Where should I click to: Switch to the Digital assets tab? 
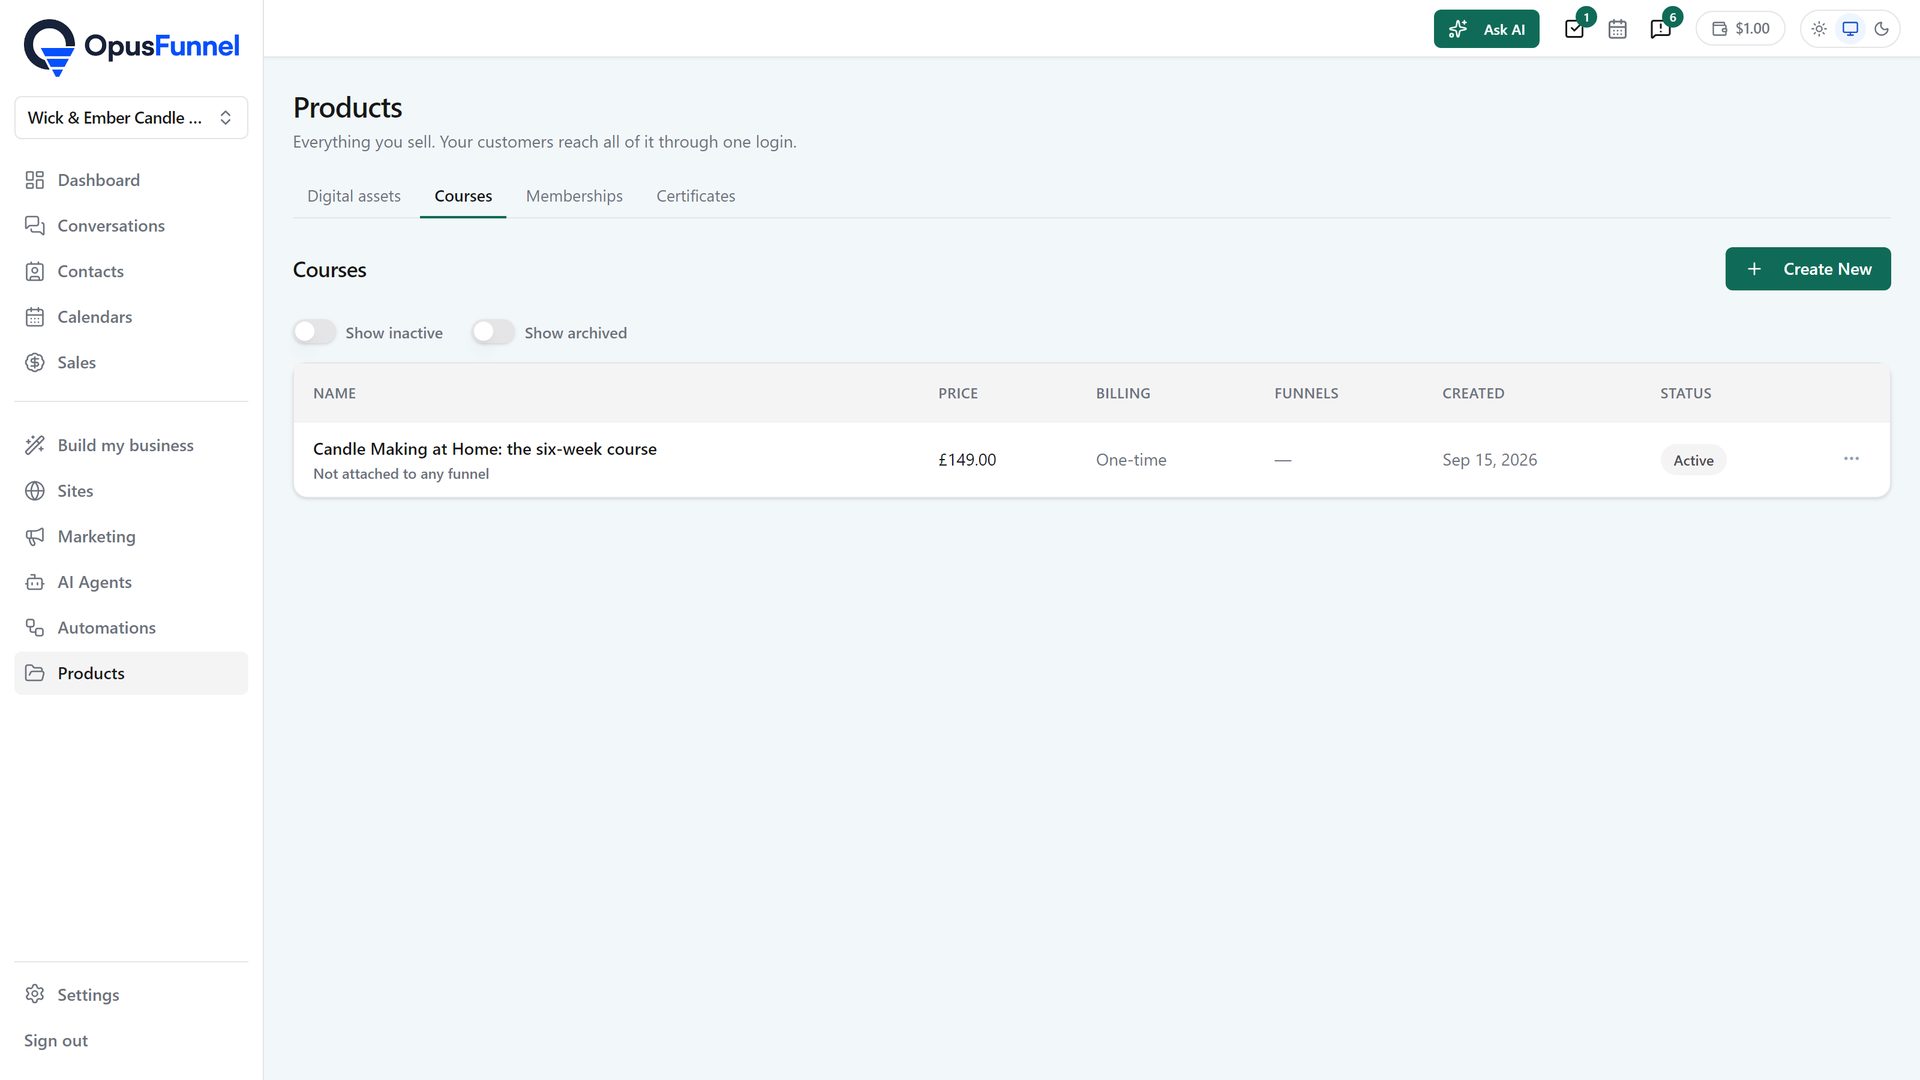click(x=354, y=196)
